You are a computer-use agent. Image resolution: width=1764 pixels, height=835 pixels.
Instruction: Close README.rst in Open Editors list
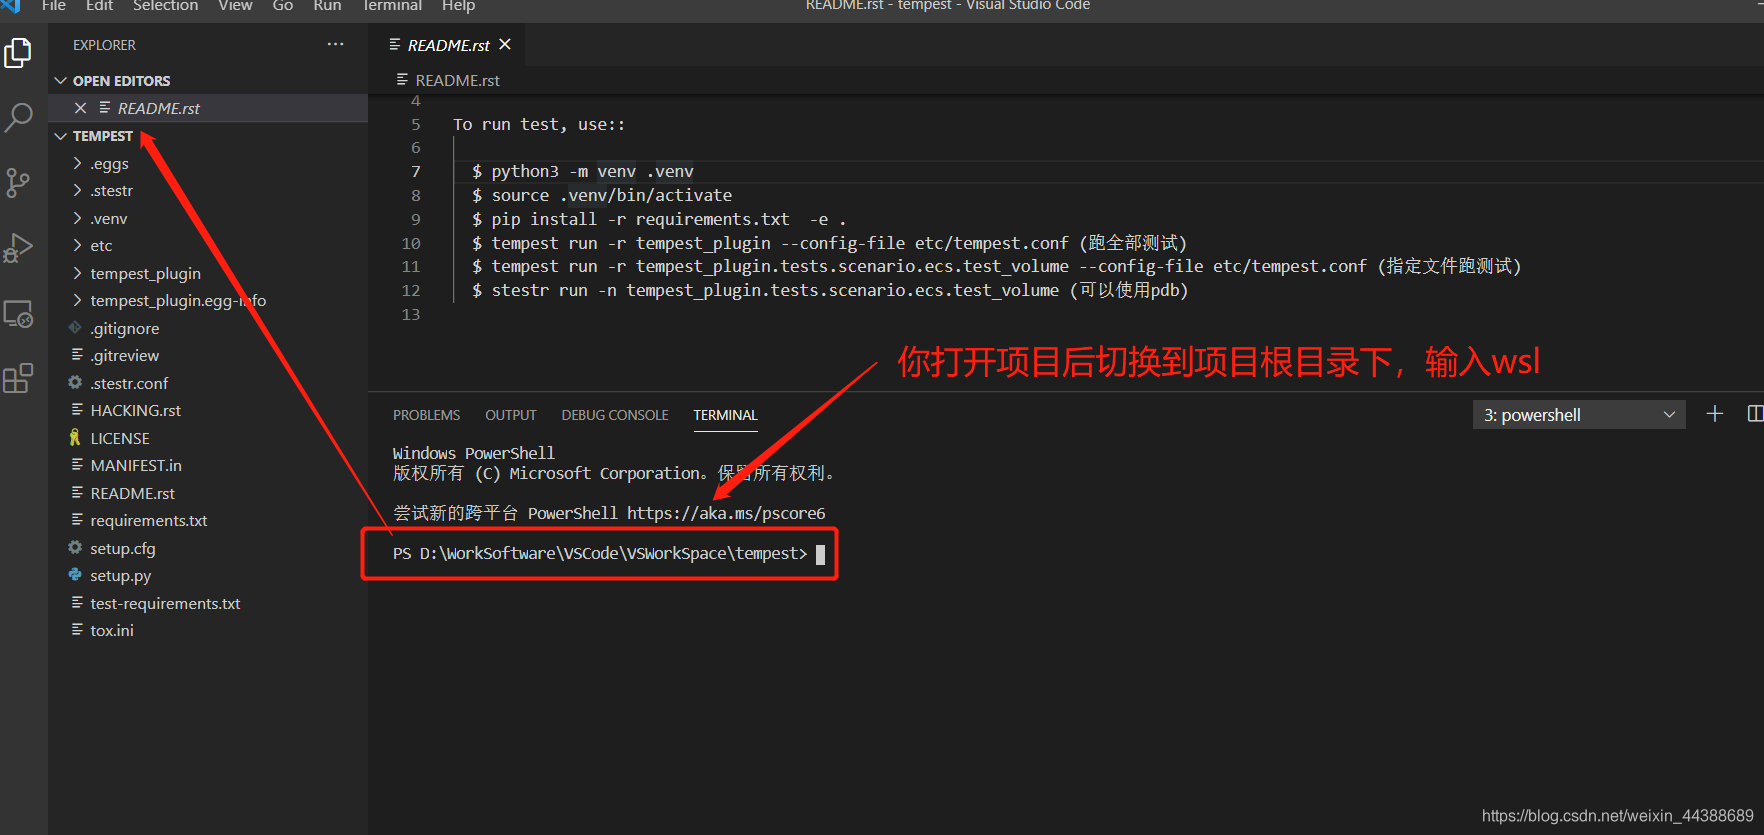point(80,108)
